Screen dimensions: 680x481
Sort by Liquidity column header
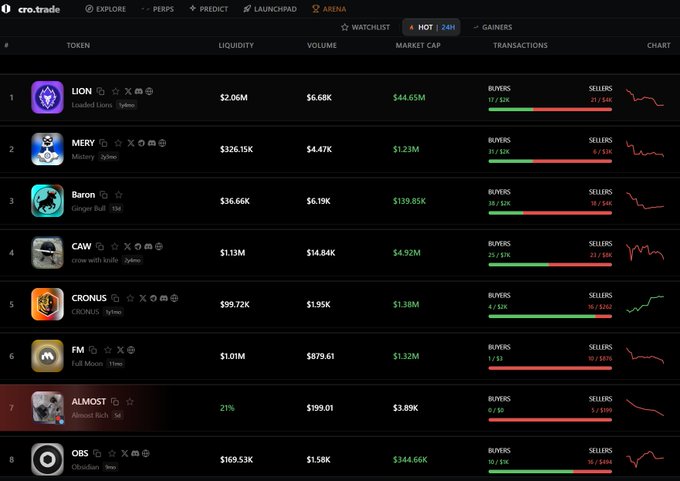(x=236, y=45)
